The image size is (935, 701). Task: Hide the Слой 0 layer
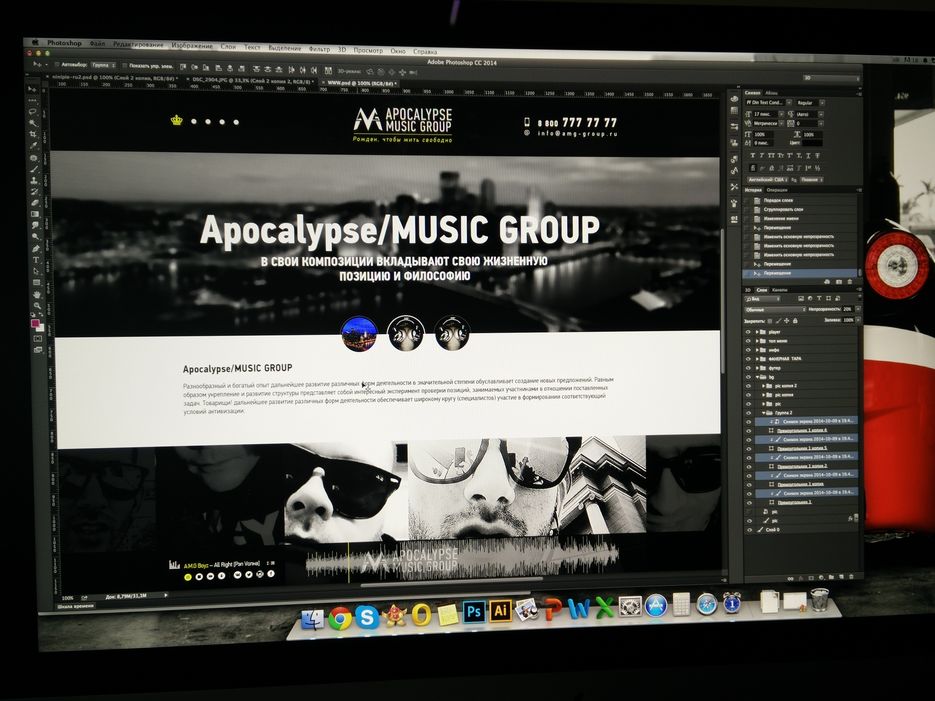click(x=750, y=529)
